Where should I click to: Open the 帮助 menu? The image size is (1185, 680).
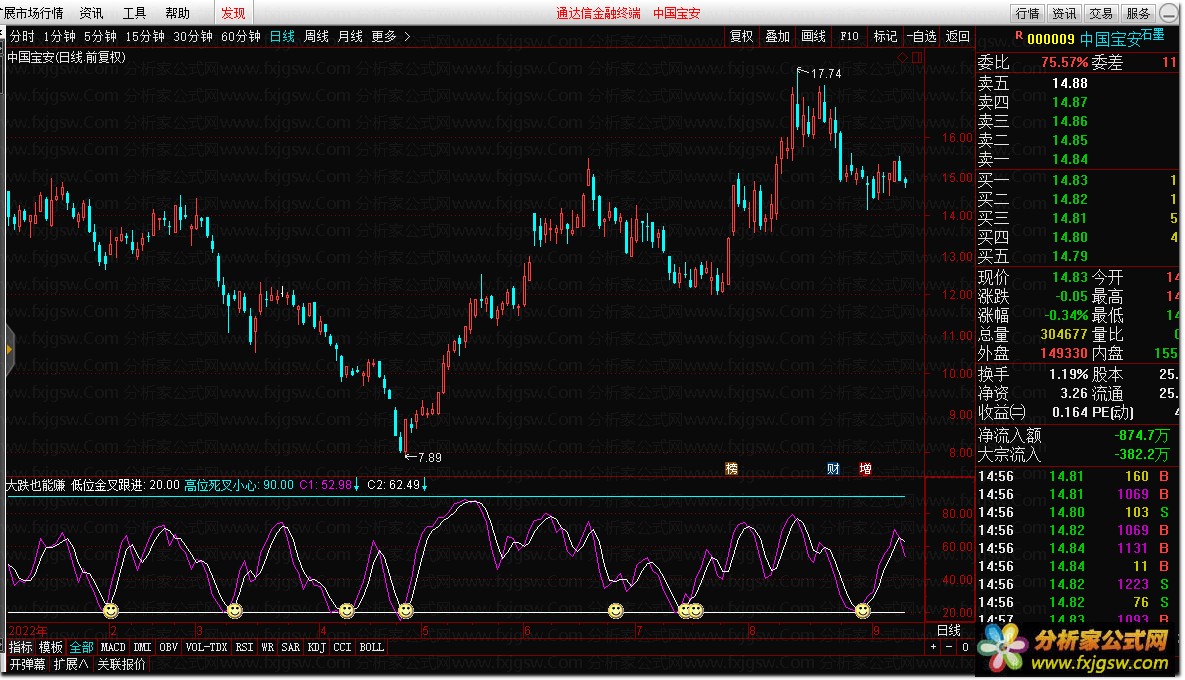coord(178,14)
